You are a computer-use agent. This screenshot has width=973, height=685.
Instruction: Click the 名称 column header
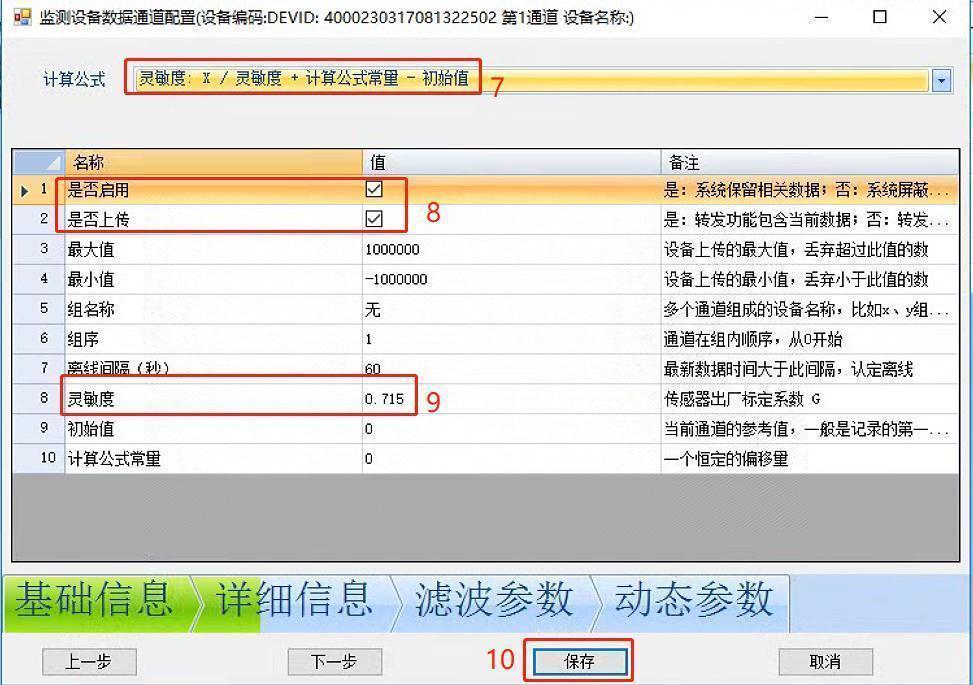pos(212,162)
